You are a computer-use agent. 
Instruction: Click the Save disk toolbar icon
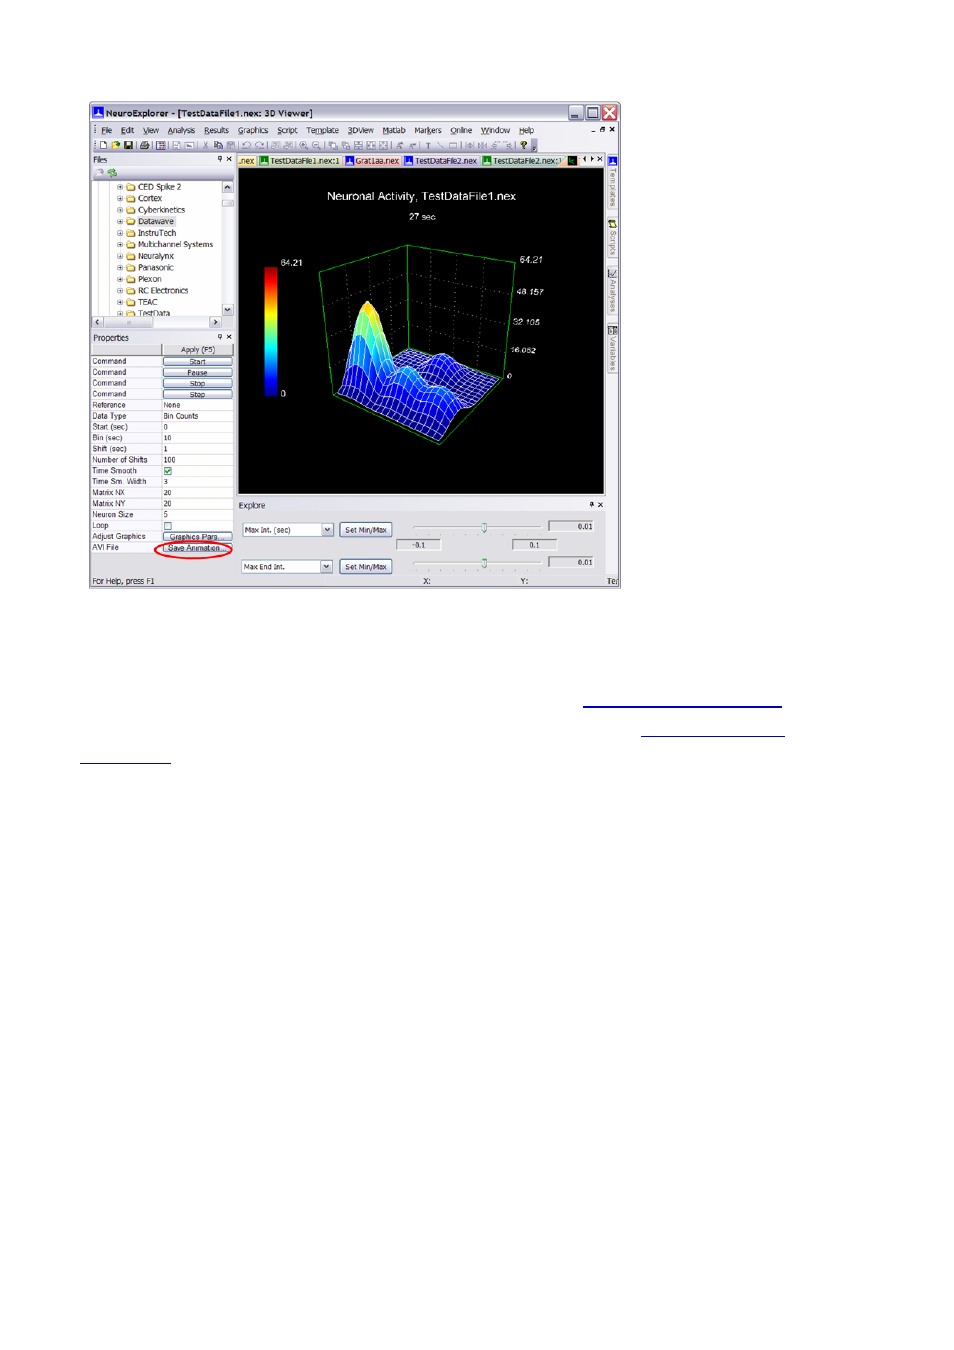coord(128,145)
